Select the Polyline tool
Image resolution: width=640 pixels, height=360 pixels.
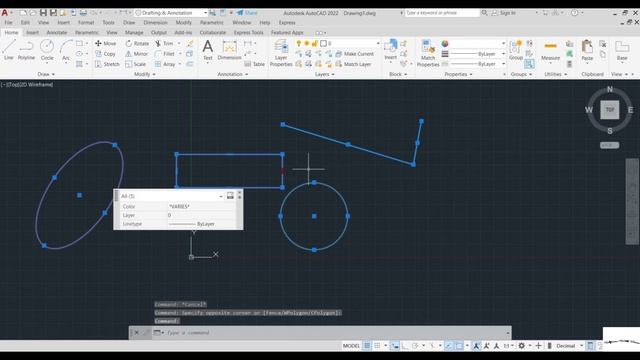27,50
